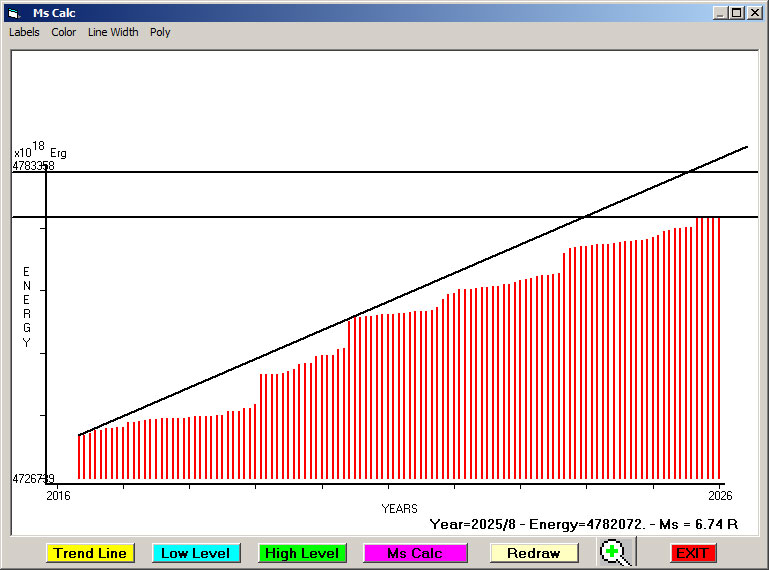The image size is (769, 570).
Task: Click the Ms Calc title bar icon
Action: 14,13
